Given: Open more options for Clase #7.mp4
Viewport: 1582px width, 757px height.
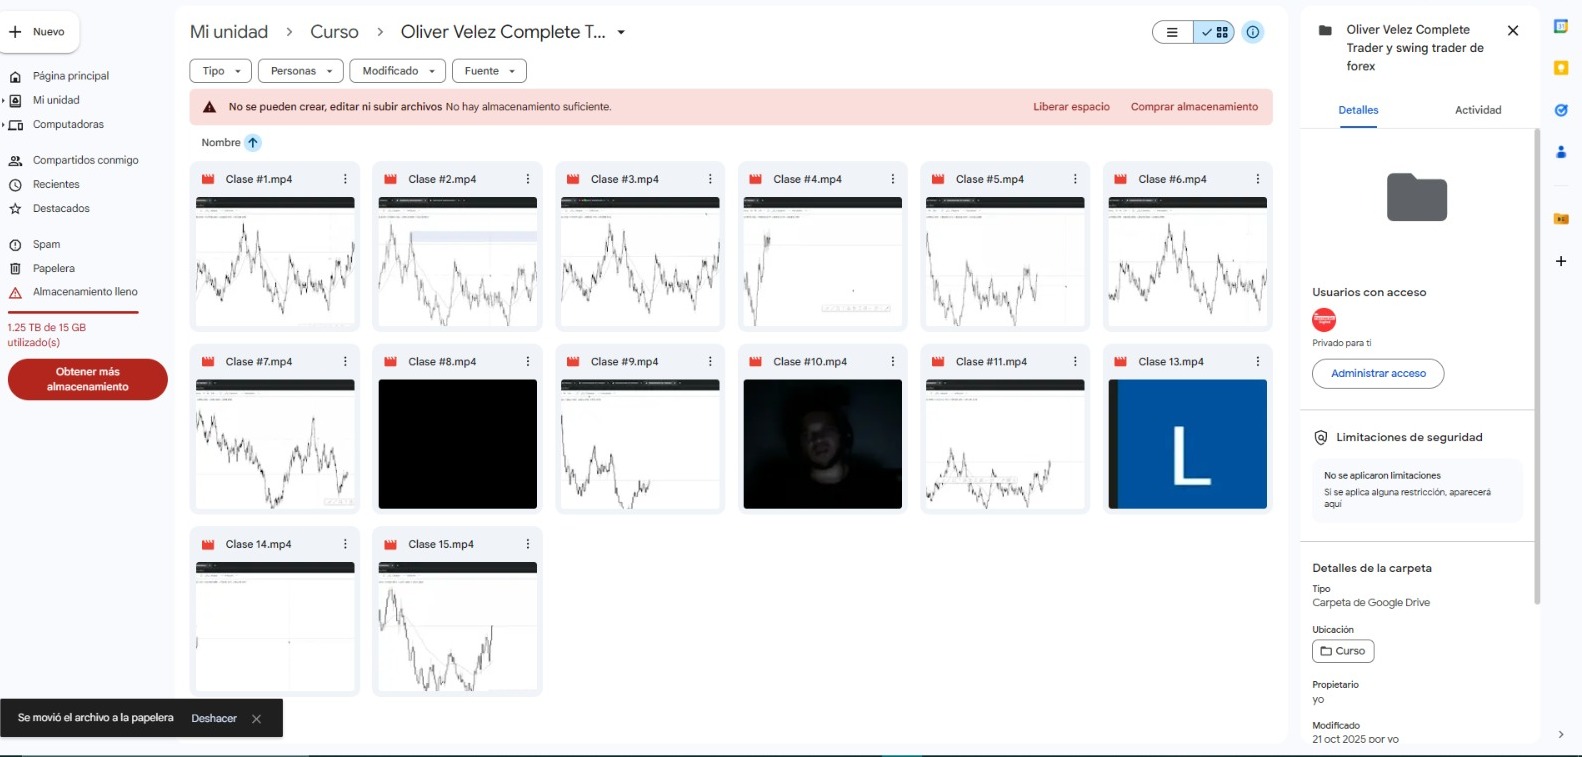Looking at the screenshot, I should coord(345,361).
